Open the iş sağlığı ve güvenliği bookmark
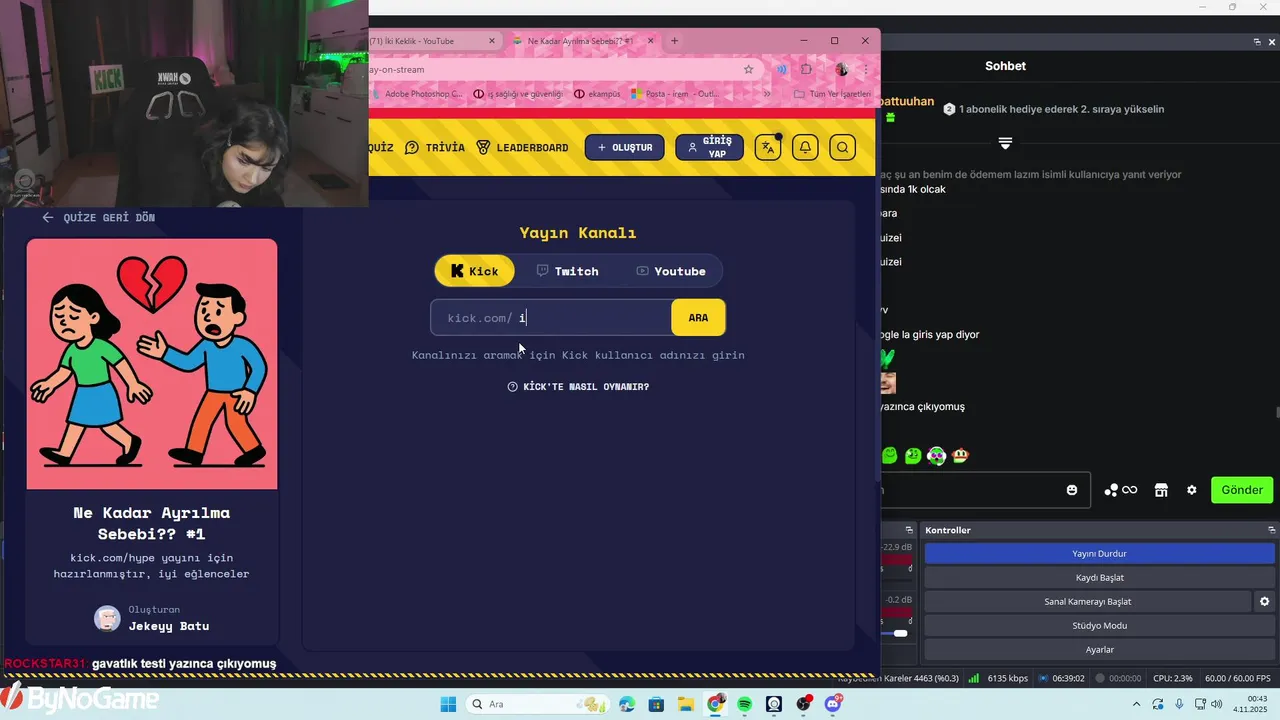The image size is (1280, 720). [518, 94]
